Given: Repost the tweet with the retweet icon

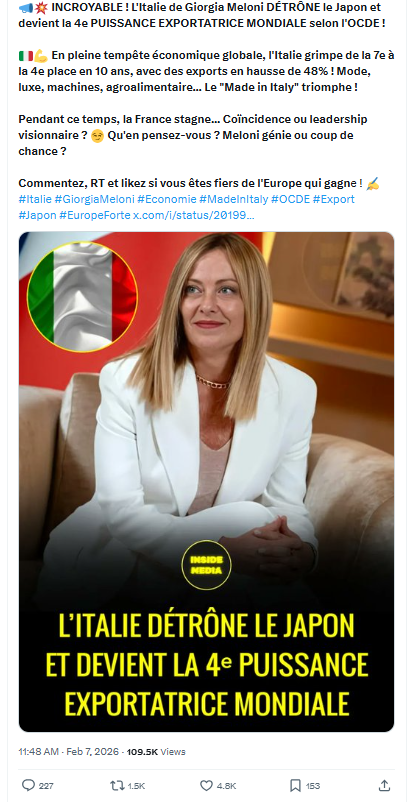Looking at the screenshot, I should [117, 785].
